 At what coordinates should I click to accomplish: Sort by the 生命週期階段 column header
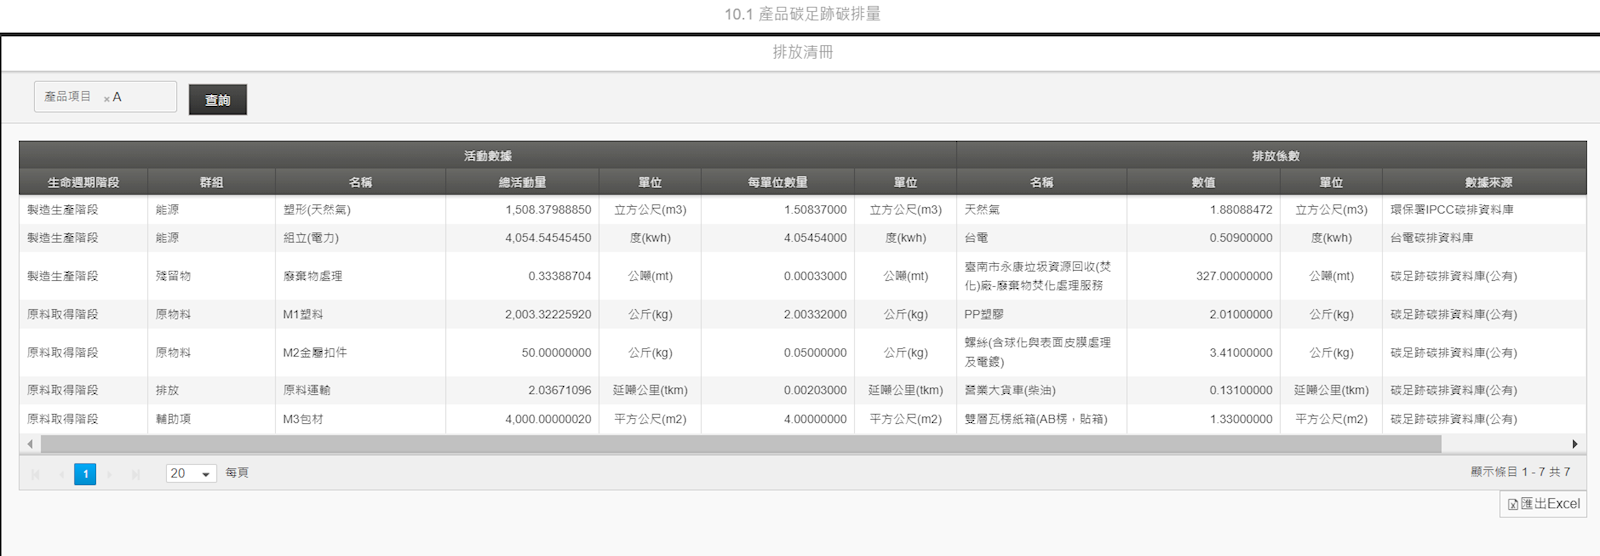pyautogui.click(x=83, y=182)
